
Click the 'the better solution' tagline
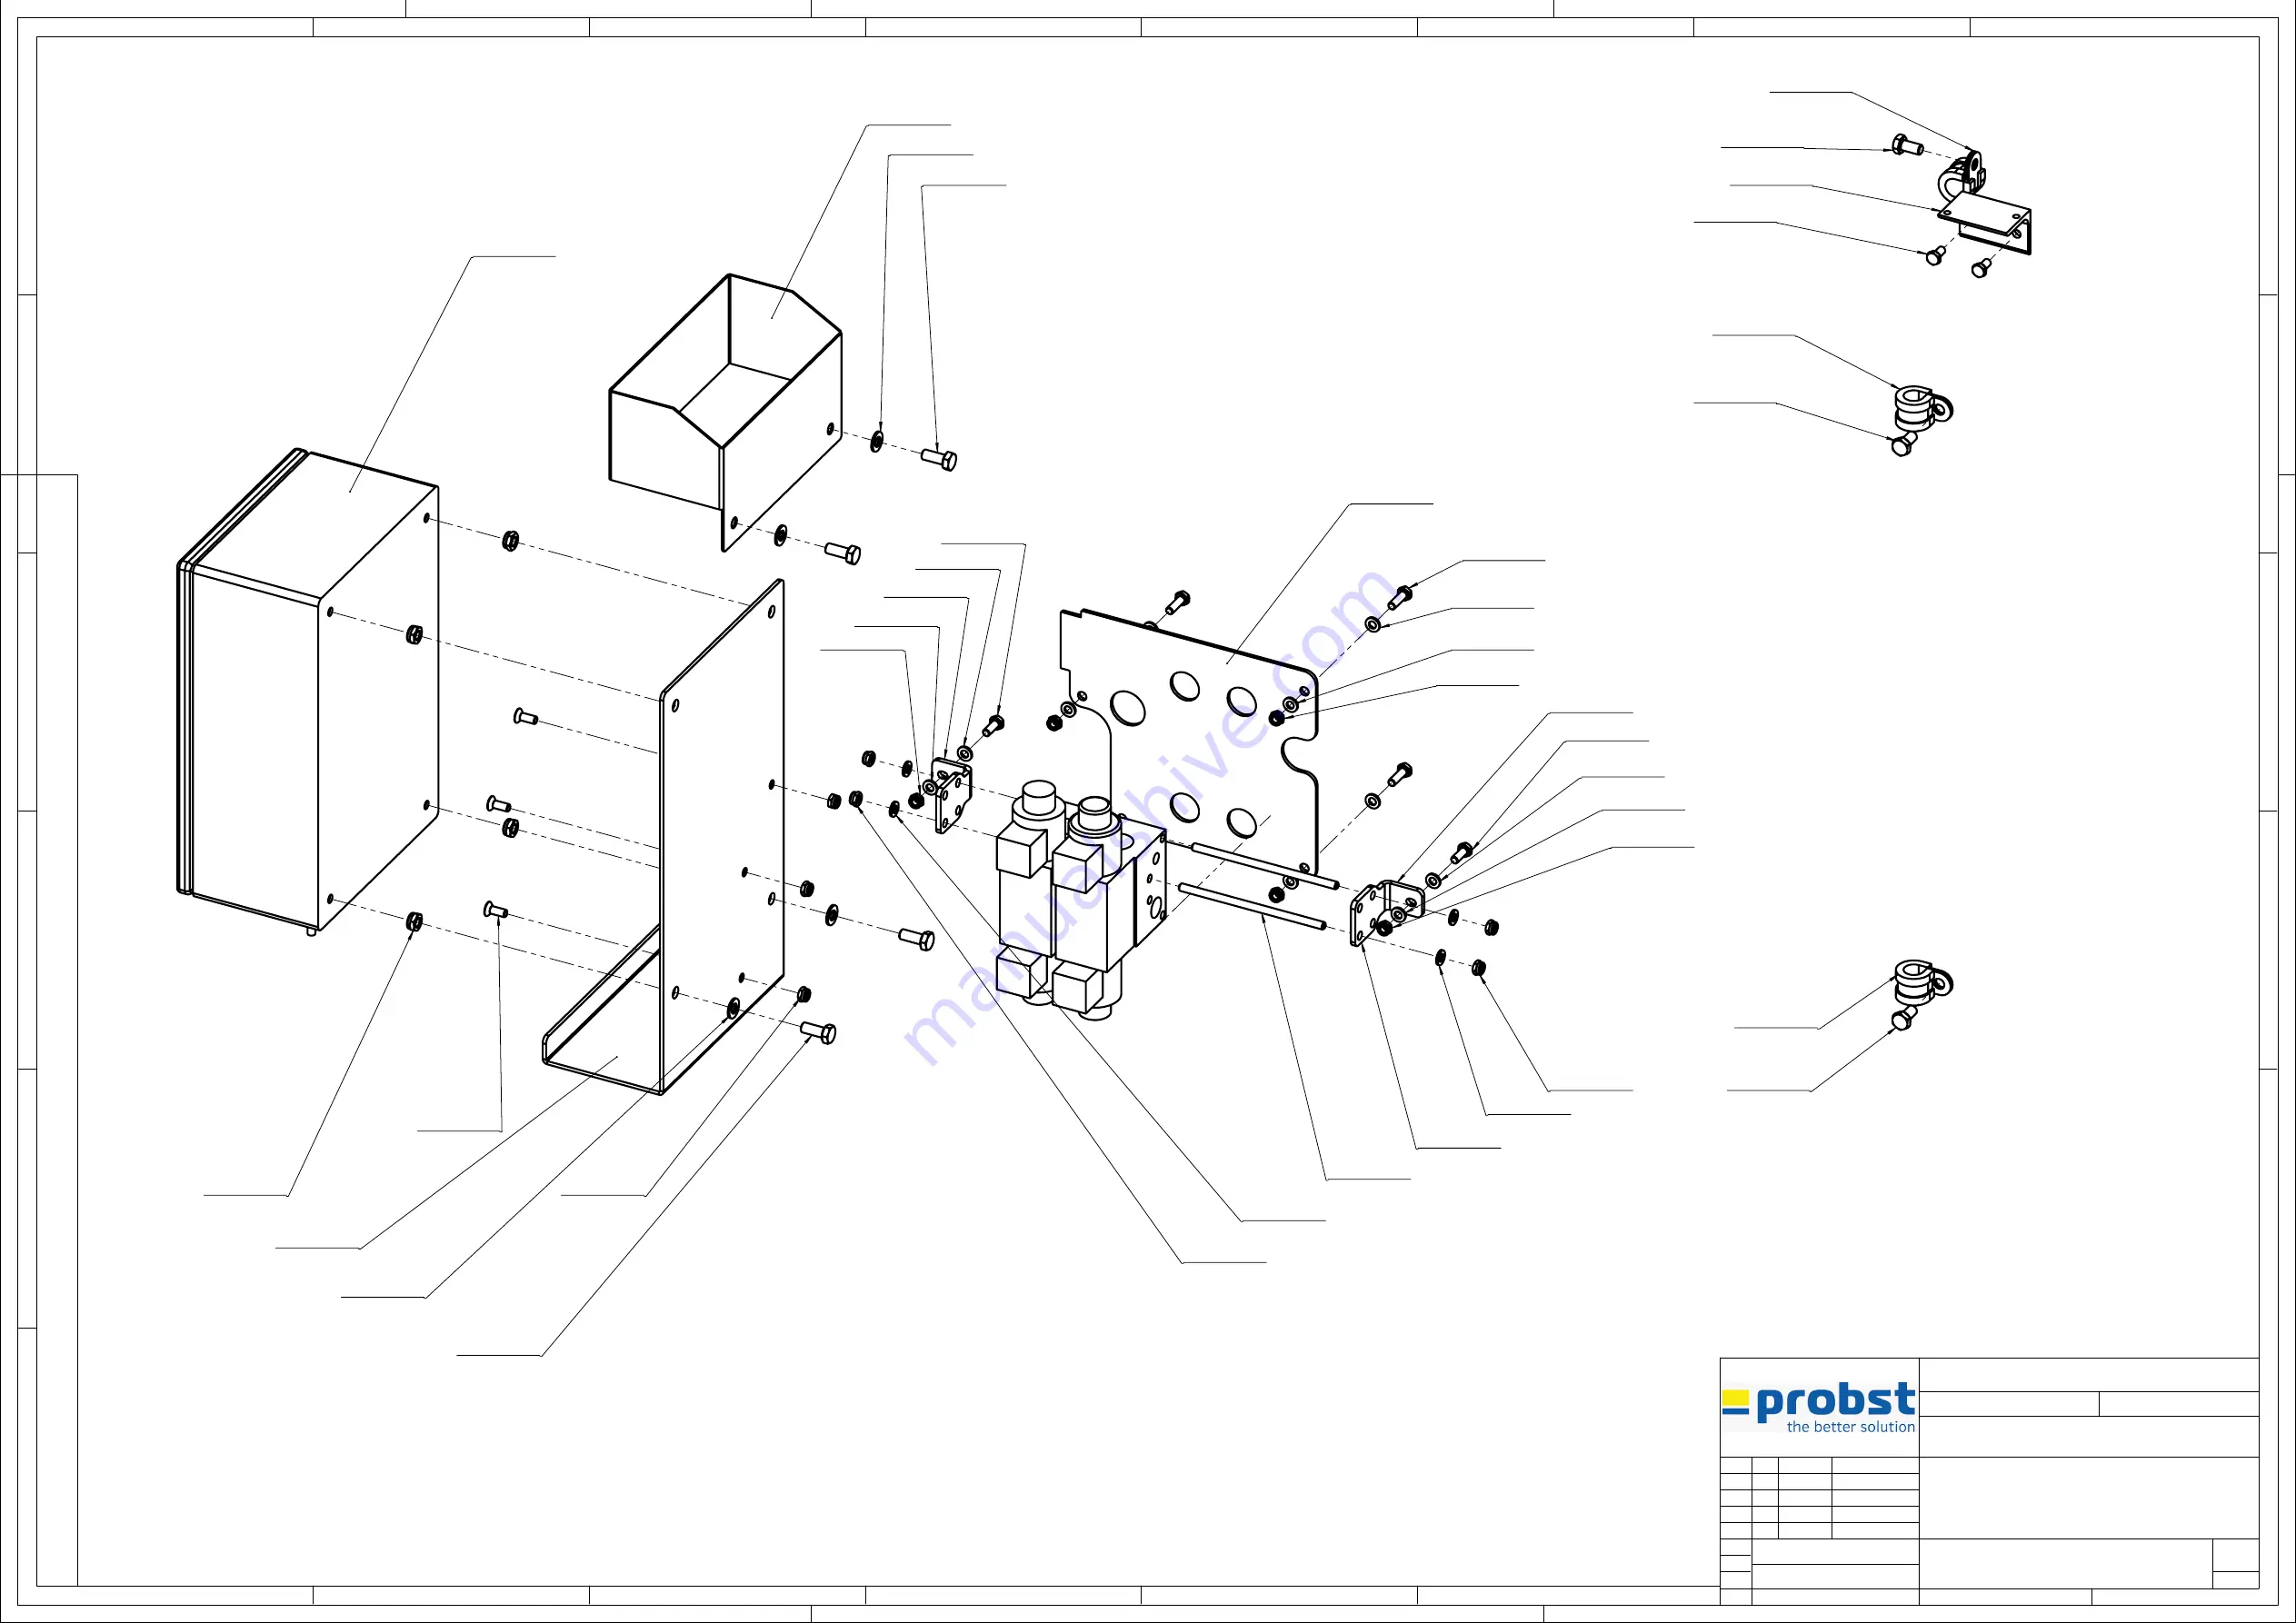click(x=1851, y=1427)
